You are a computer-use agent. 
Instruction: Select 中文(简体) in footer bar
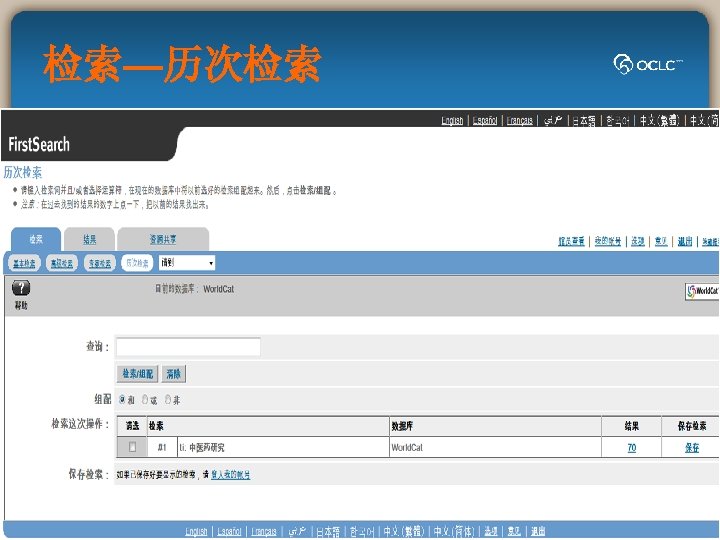coord(454,531)
